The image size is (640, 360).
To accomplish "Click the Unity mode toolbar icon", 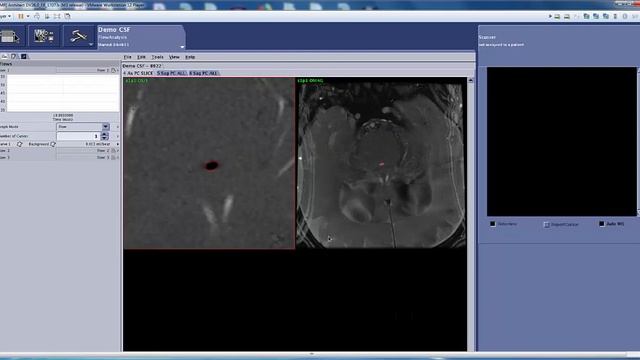I will (67, 16).
